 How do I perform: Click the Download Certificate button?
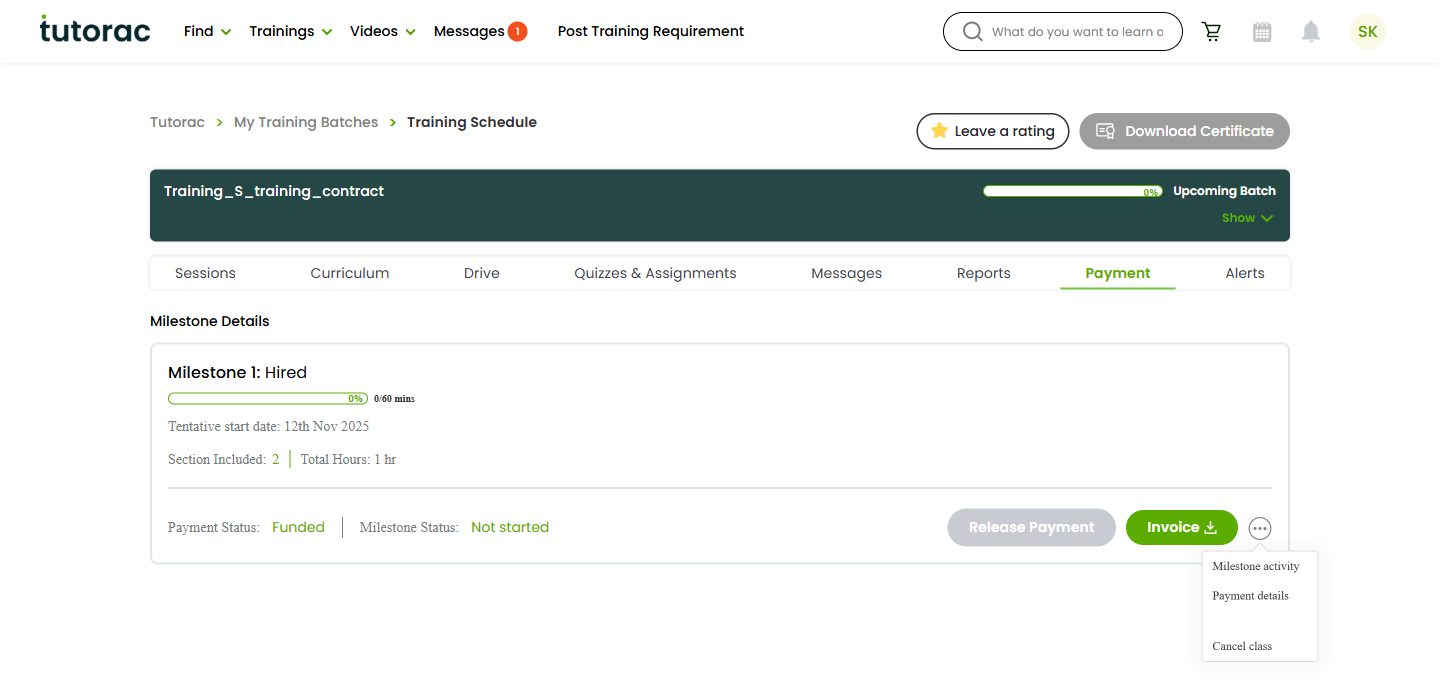click(x=1185, y=131)
